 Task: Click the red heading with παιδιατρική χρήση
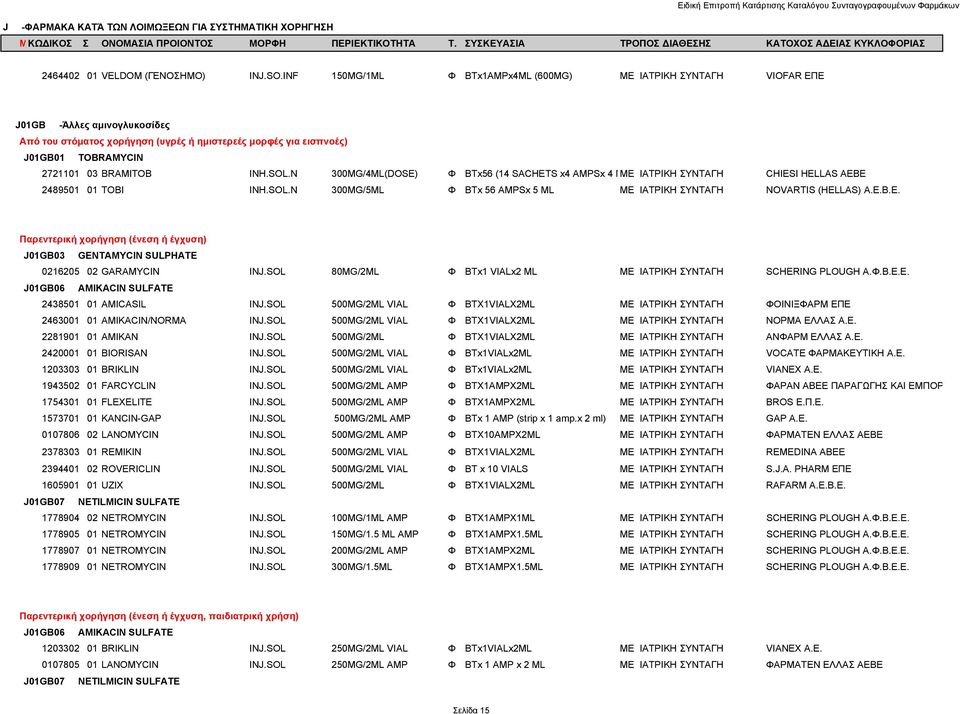(x=159, y=616)
